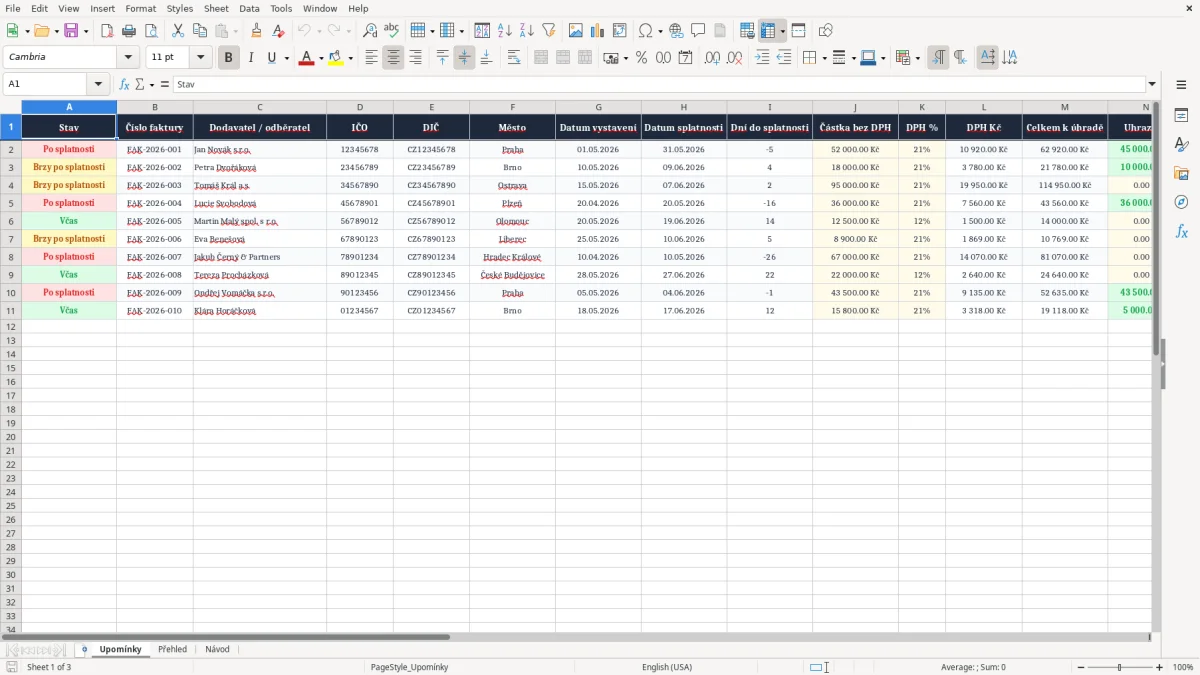The width and height of the screenshot is (1200, 675).
Task: Apply yellow background color swatch
Action: coord(336,58)
